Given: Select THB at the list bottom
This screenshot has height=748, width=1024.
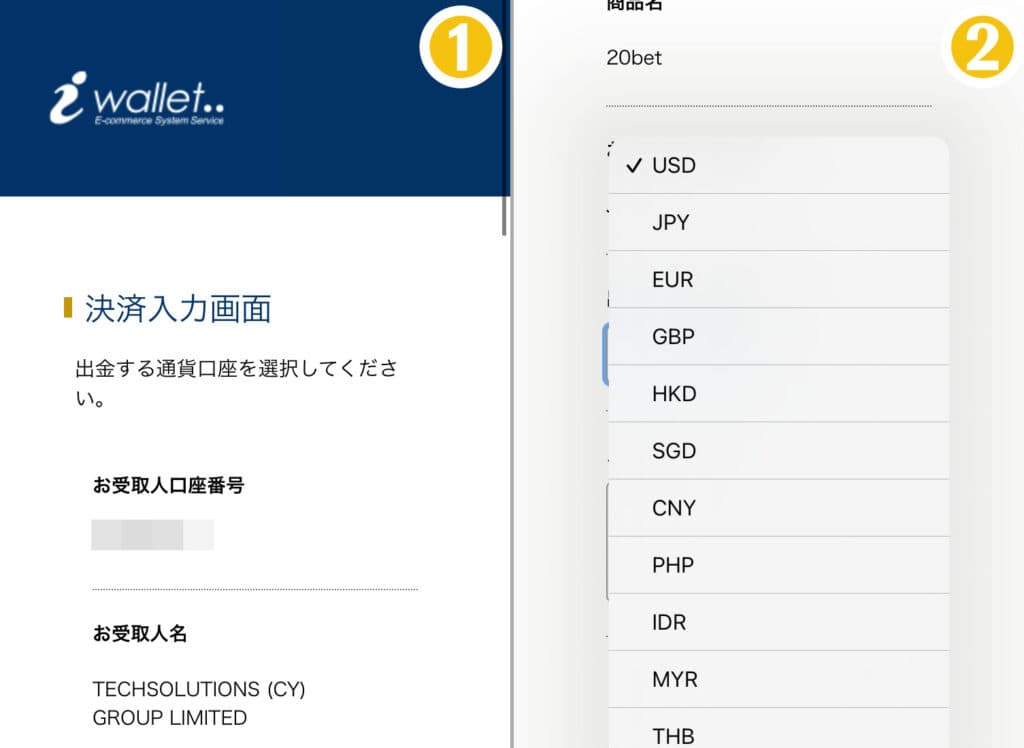Looking at the screenshot, I should [778, 729].
